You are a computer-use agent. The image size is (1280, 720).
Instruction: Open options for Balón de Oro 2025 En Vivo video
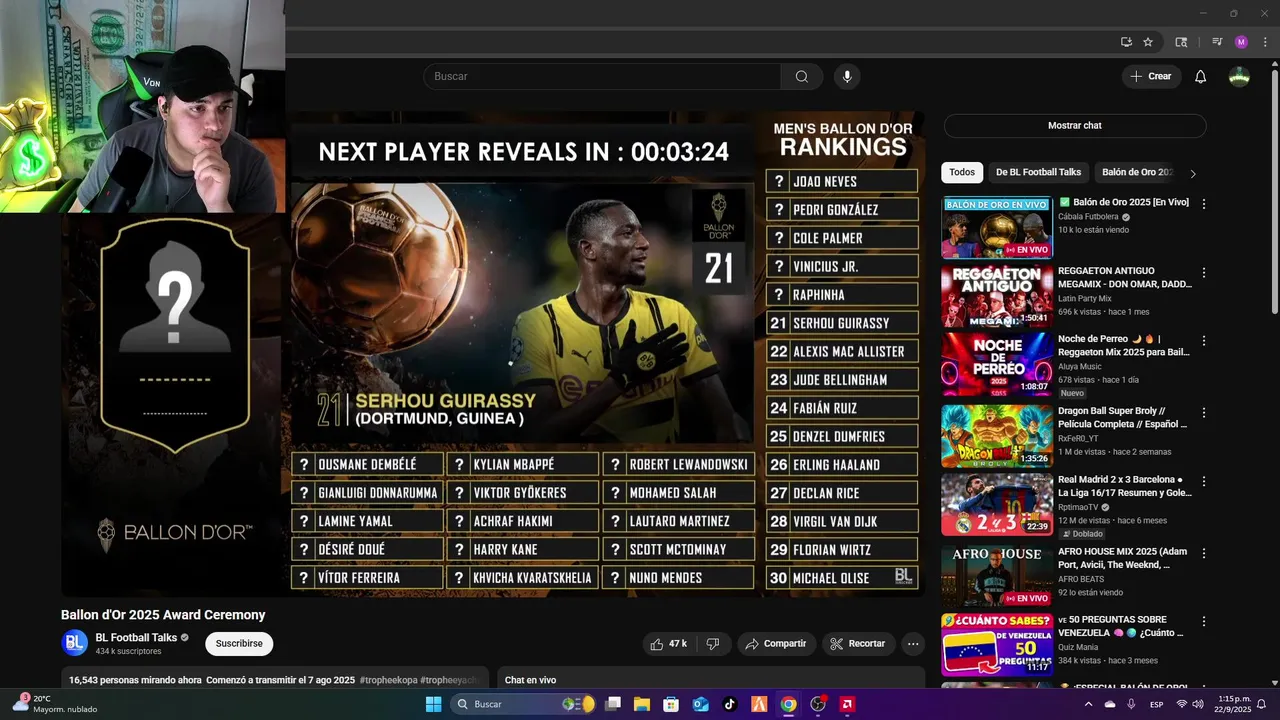click(x=1204, y=204)
